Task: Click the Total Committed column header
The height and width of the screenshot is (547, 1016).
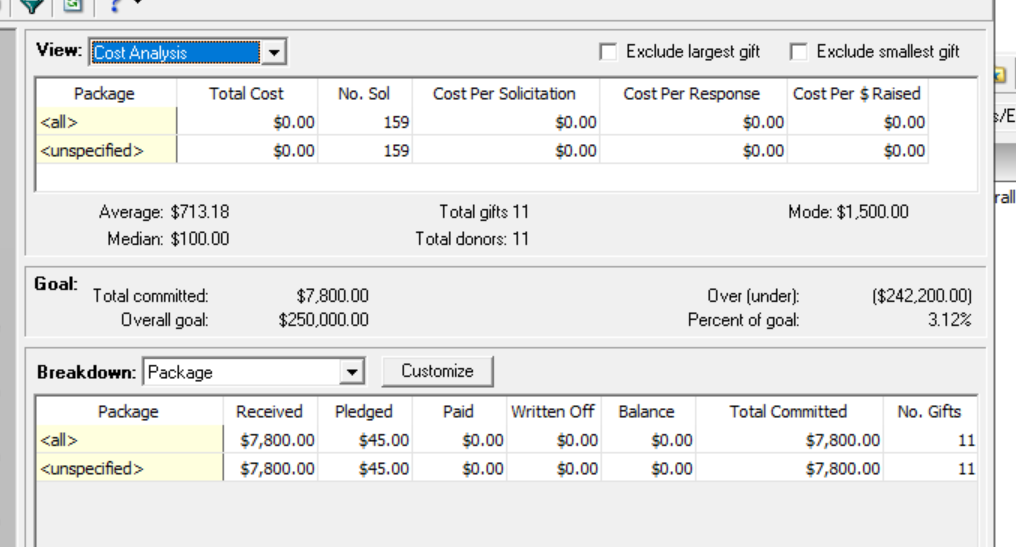Action: pyautogui.click(x=789, y=412)
